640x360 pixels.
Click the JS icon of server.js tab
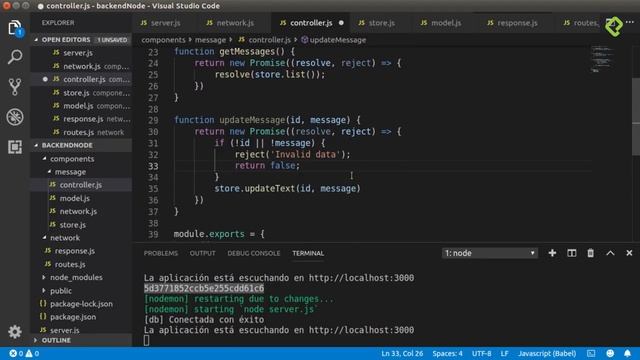[x=144, y=23]
